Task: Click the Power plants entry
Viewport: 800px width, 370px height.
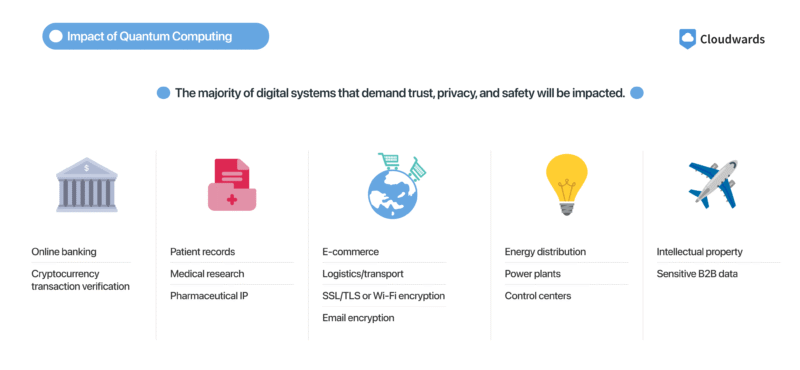Action: coord(533,274)
